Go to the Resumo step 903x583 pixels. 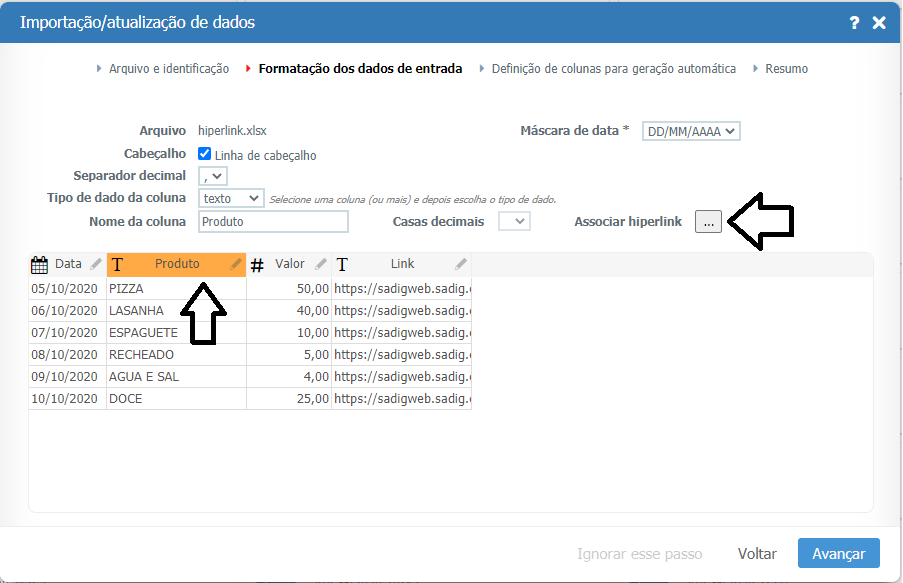click(786, 69)
